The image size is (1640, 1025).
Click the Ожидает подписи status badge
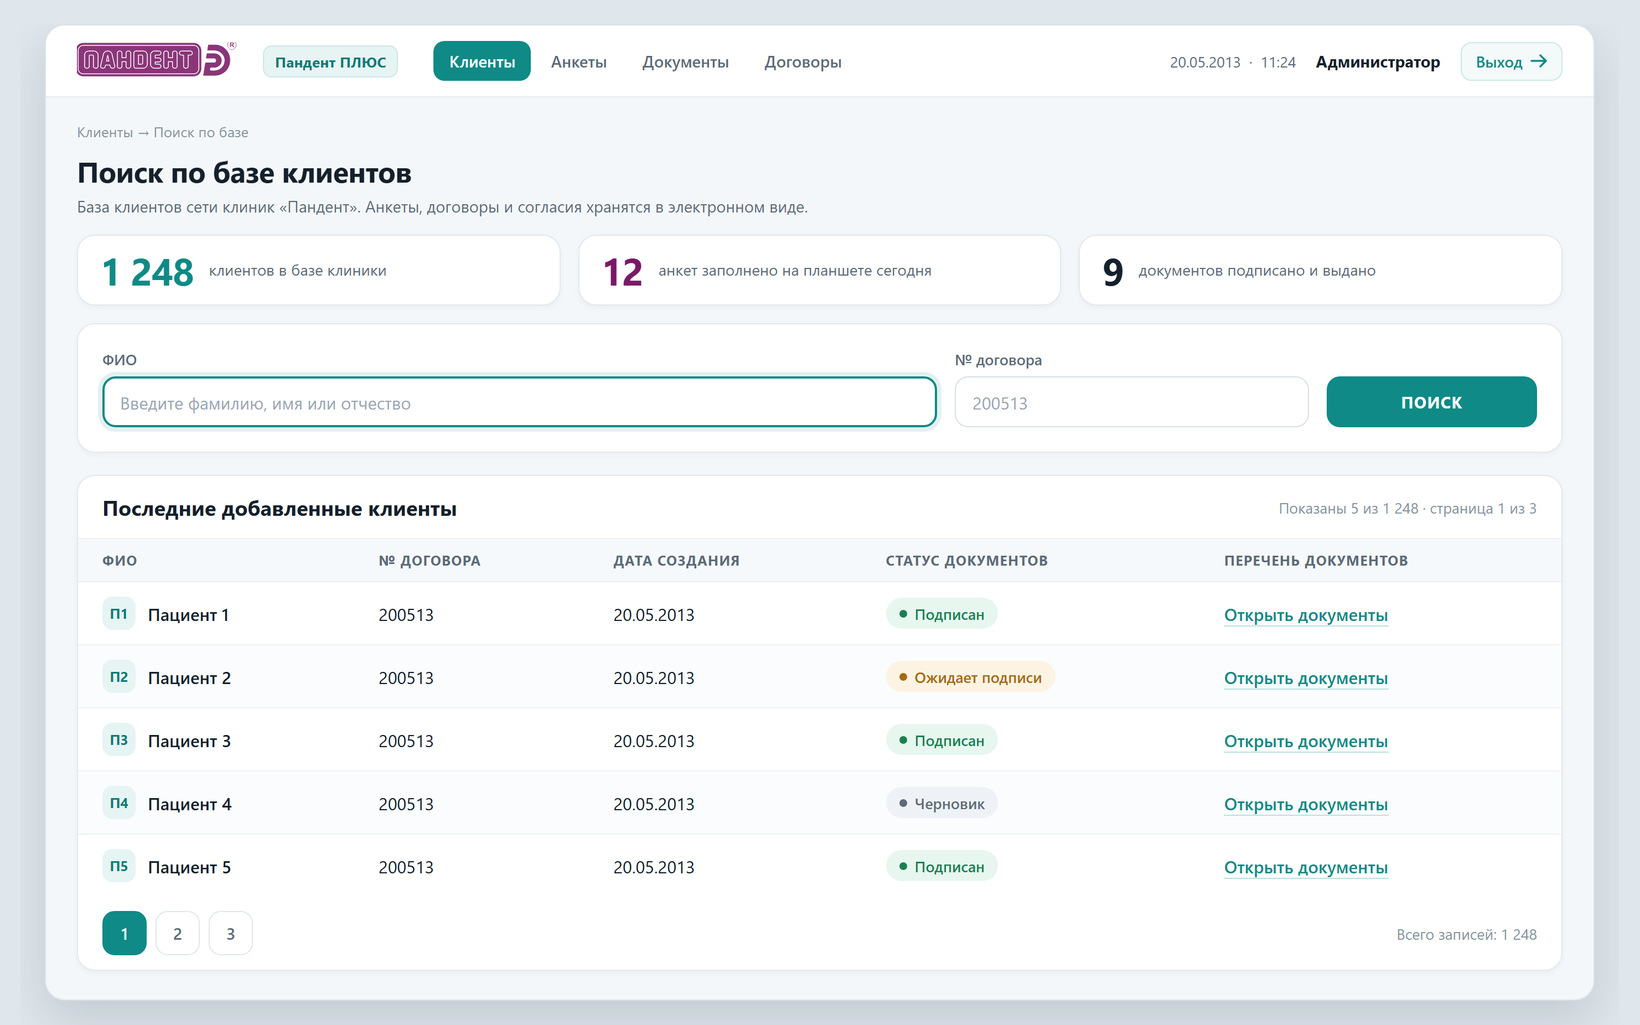pyautogui.click(x=970, y=677)
